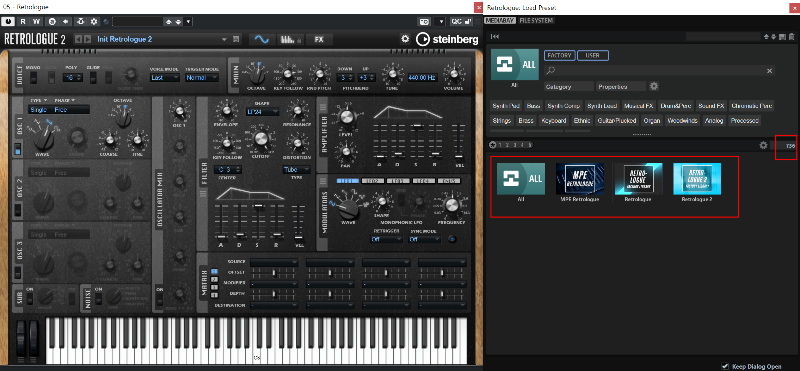
Task: Adjust filter envelope Attack slider
Action: click(x=221, y=237)
